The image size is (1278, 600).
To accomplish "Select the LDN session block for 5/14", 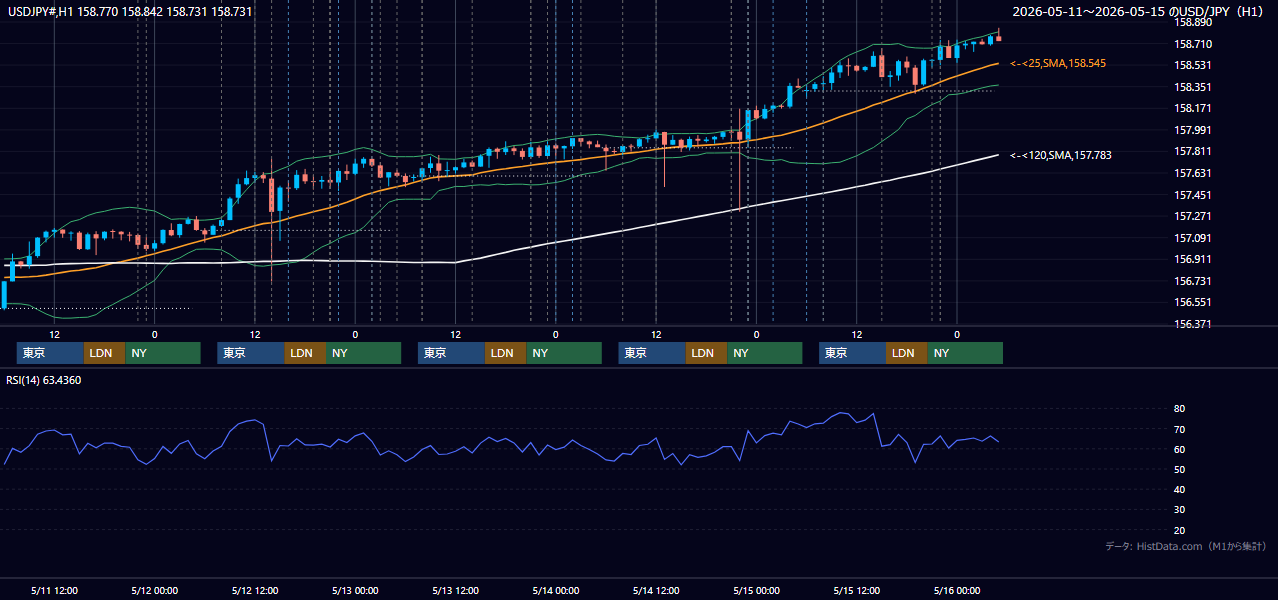I will point(706,353).
